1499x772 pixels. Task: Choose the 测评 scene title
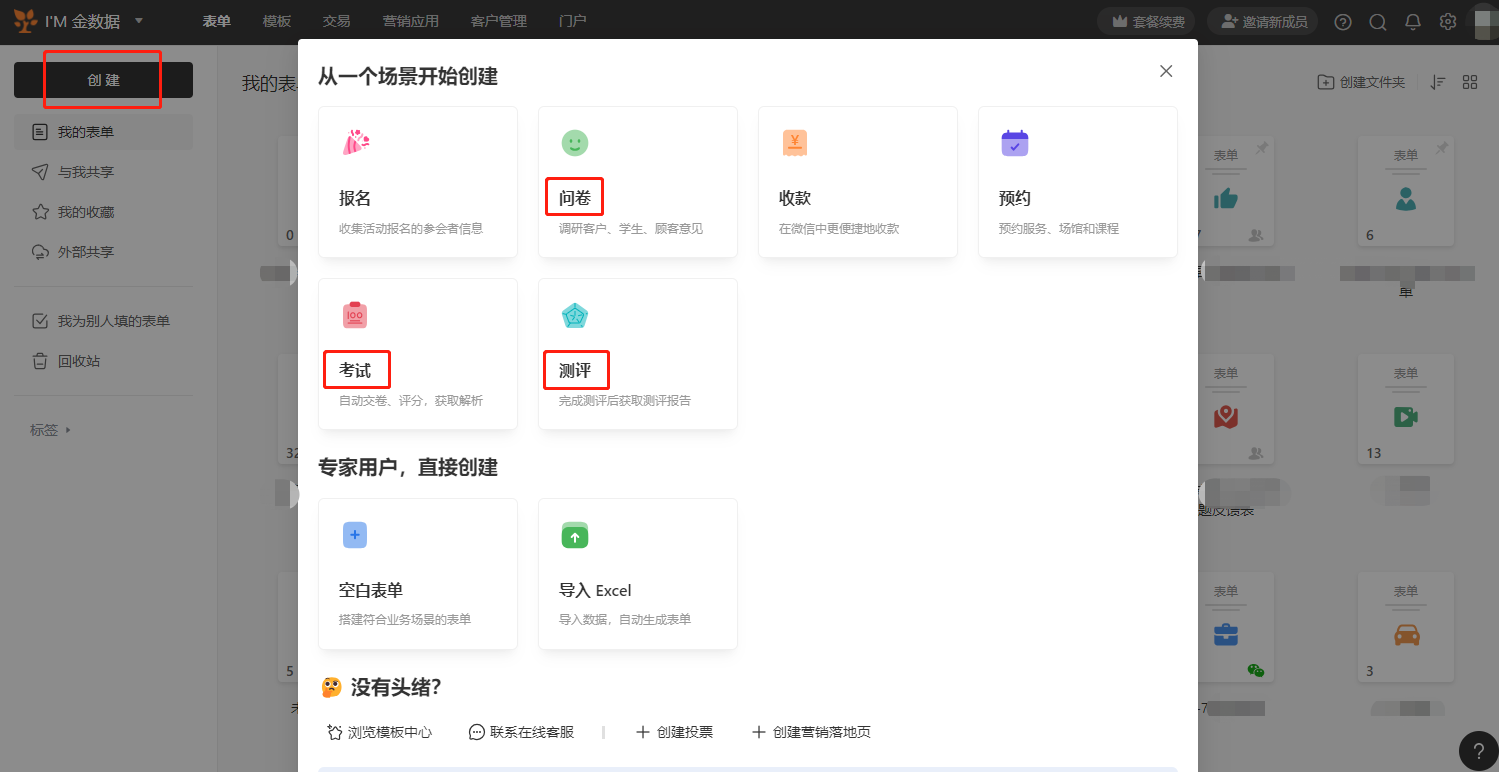coord(575,370)
